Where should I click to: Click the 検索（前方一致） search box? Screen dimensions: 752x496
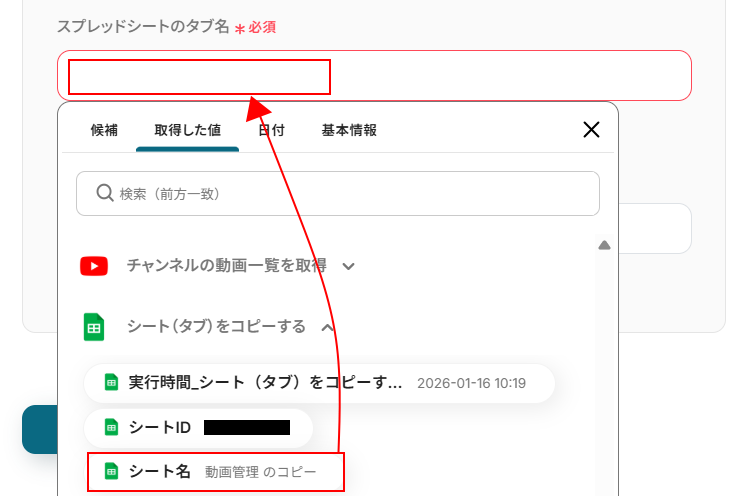point(338,193)
